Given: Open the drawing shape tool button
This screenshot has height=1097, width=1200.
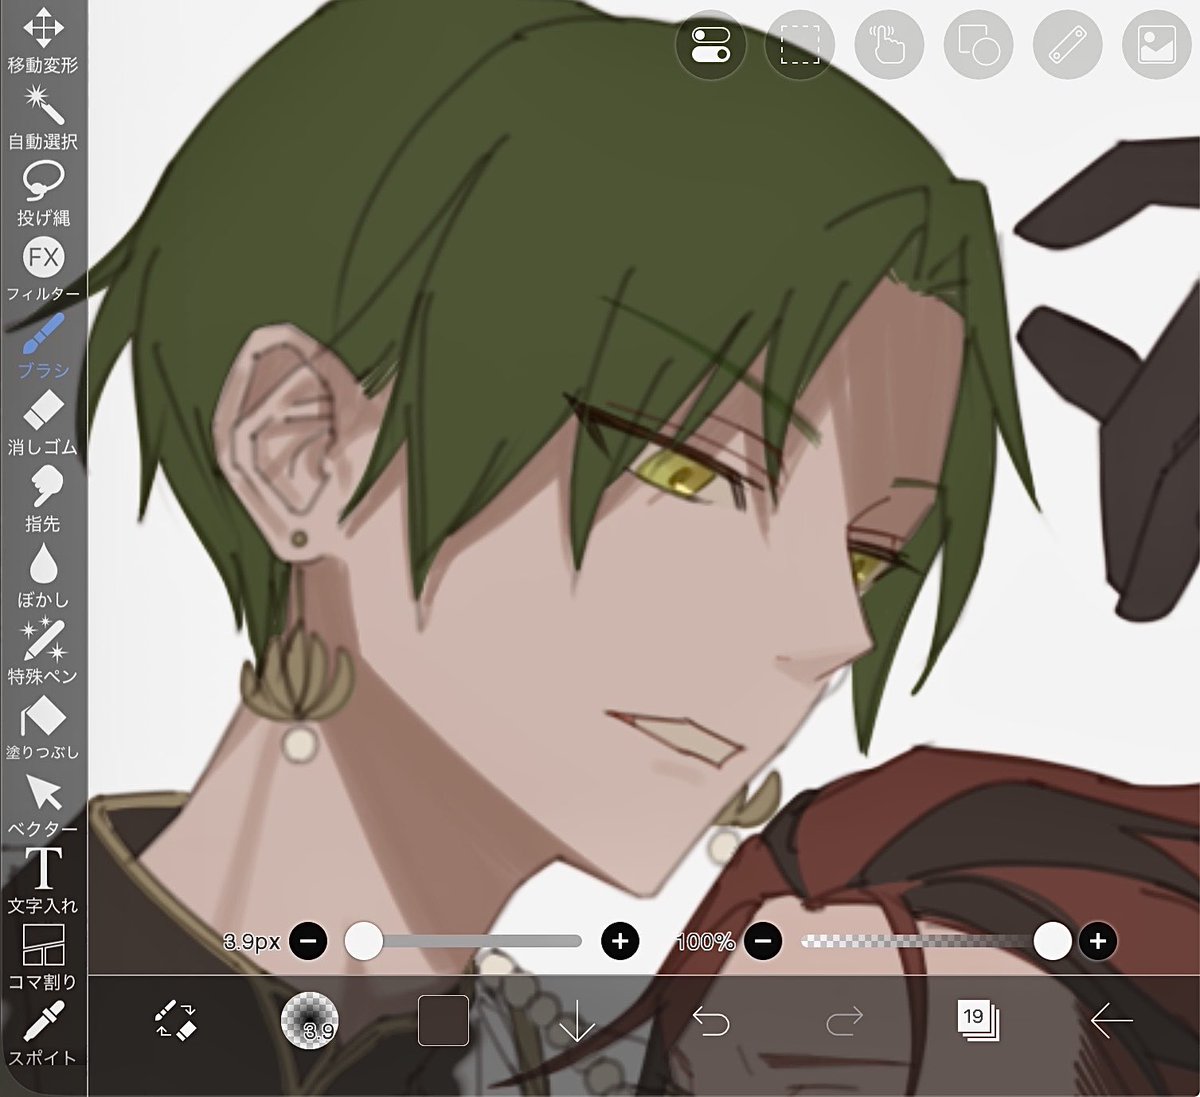Looking at the screenshot, I should coord(978,45).
